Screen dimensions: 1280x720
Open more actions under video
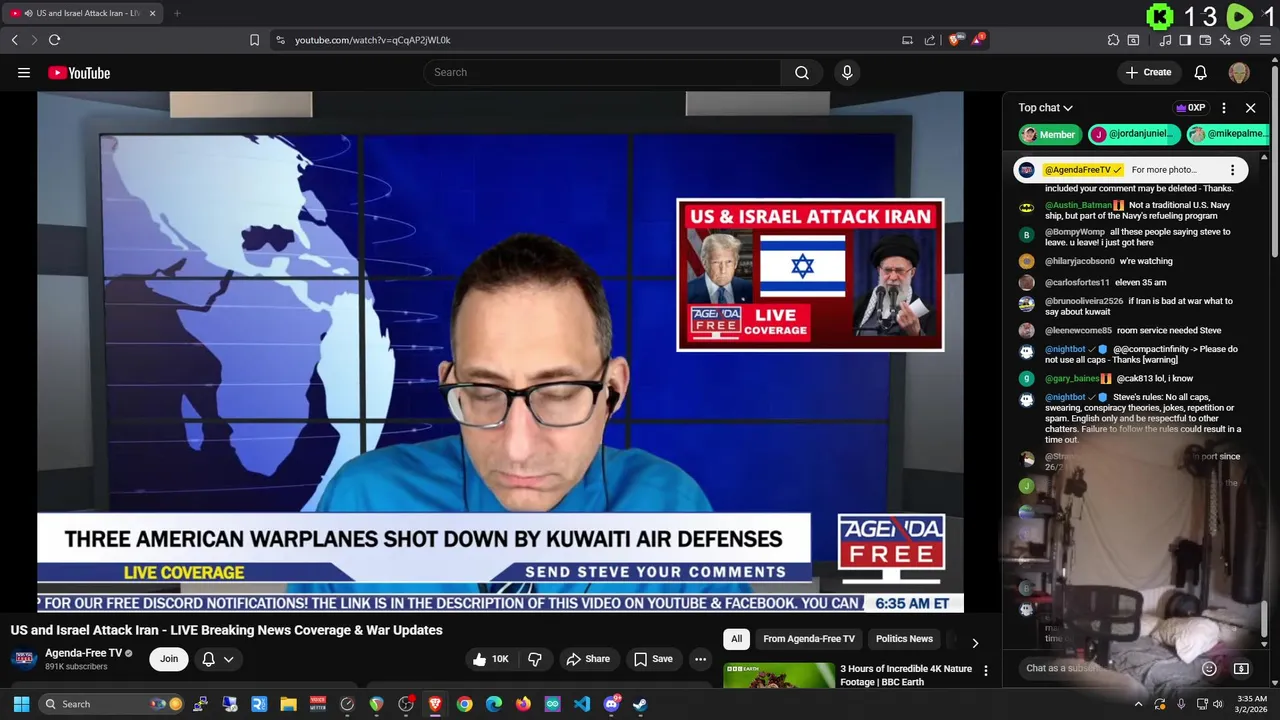[700, 659]
